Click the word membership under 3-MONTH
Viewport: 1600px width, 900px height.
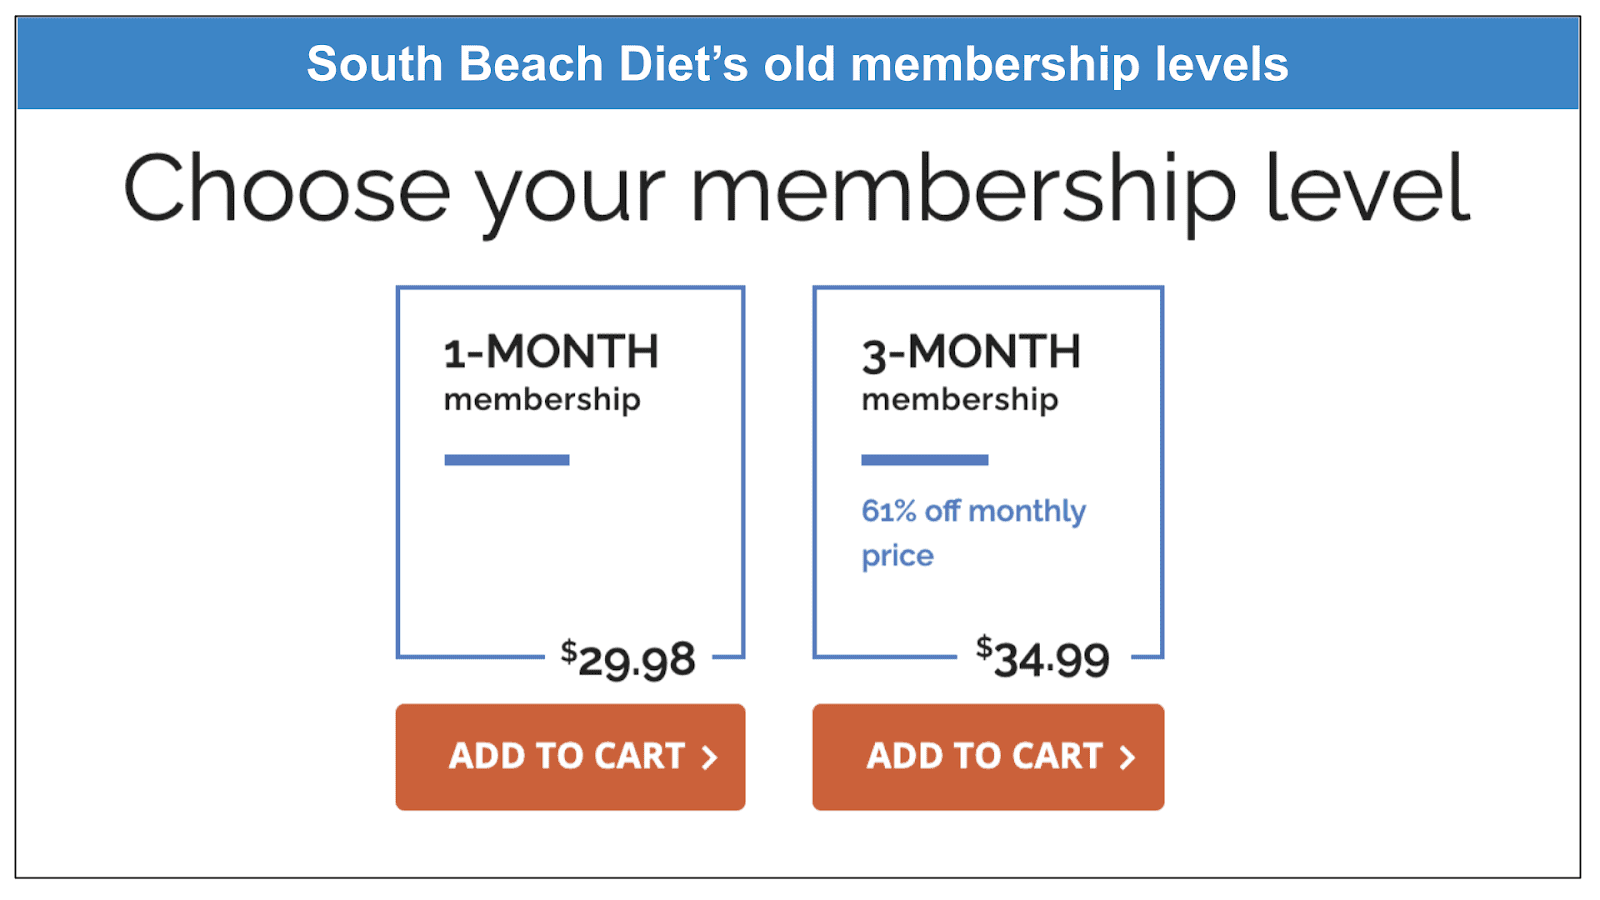960,400
